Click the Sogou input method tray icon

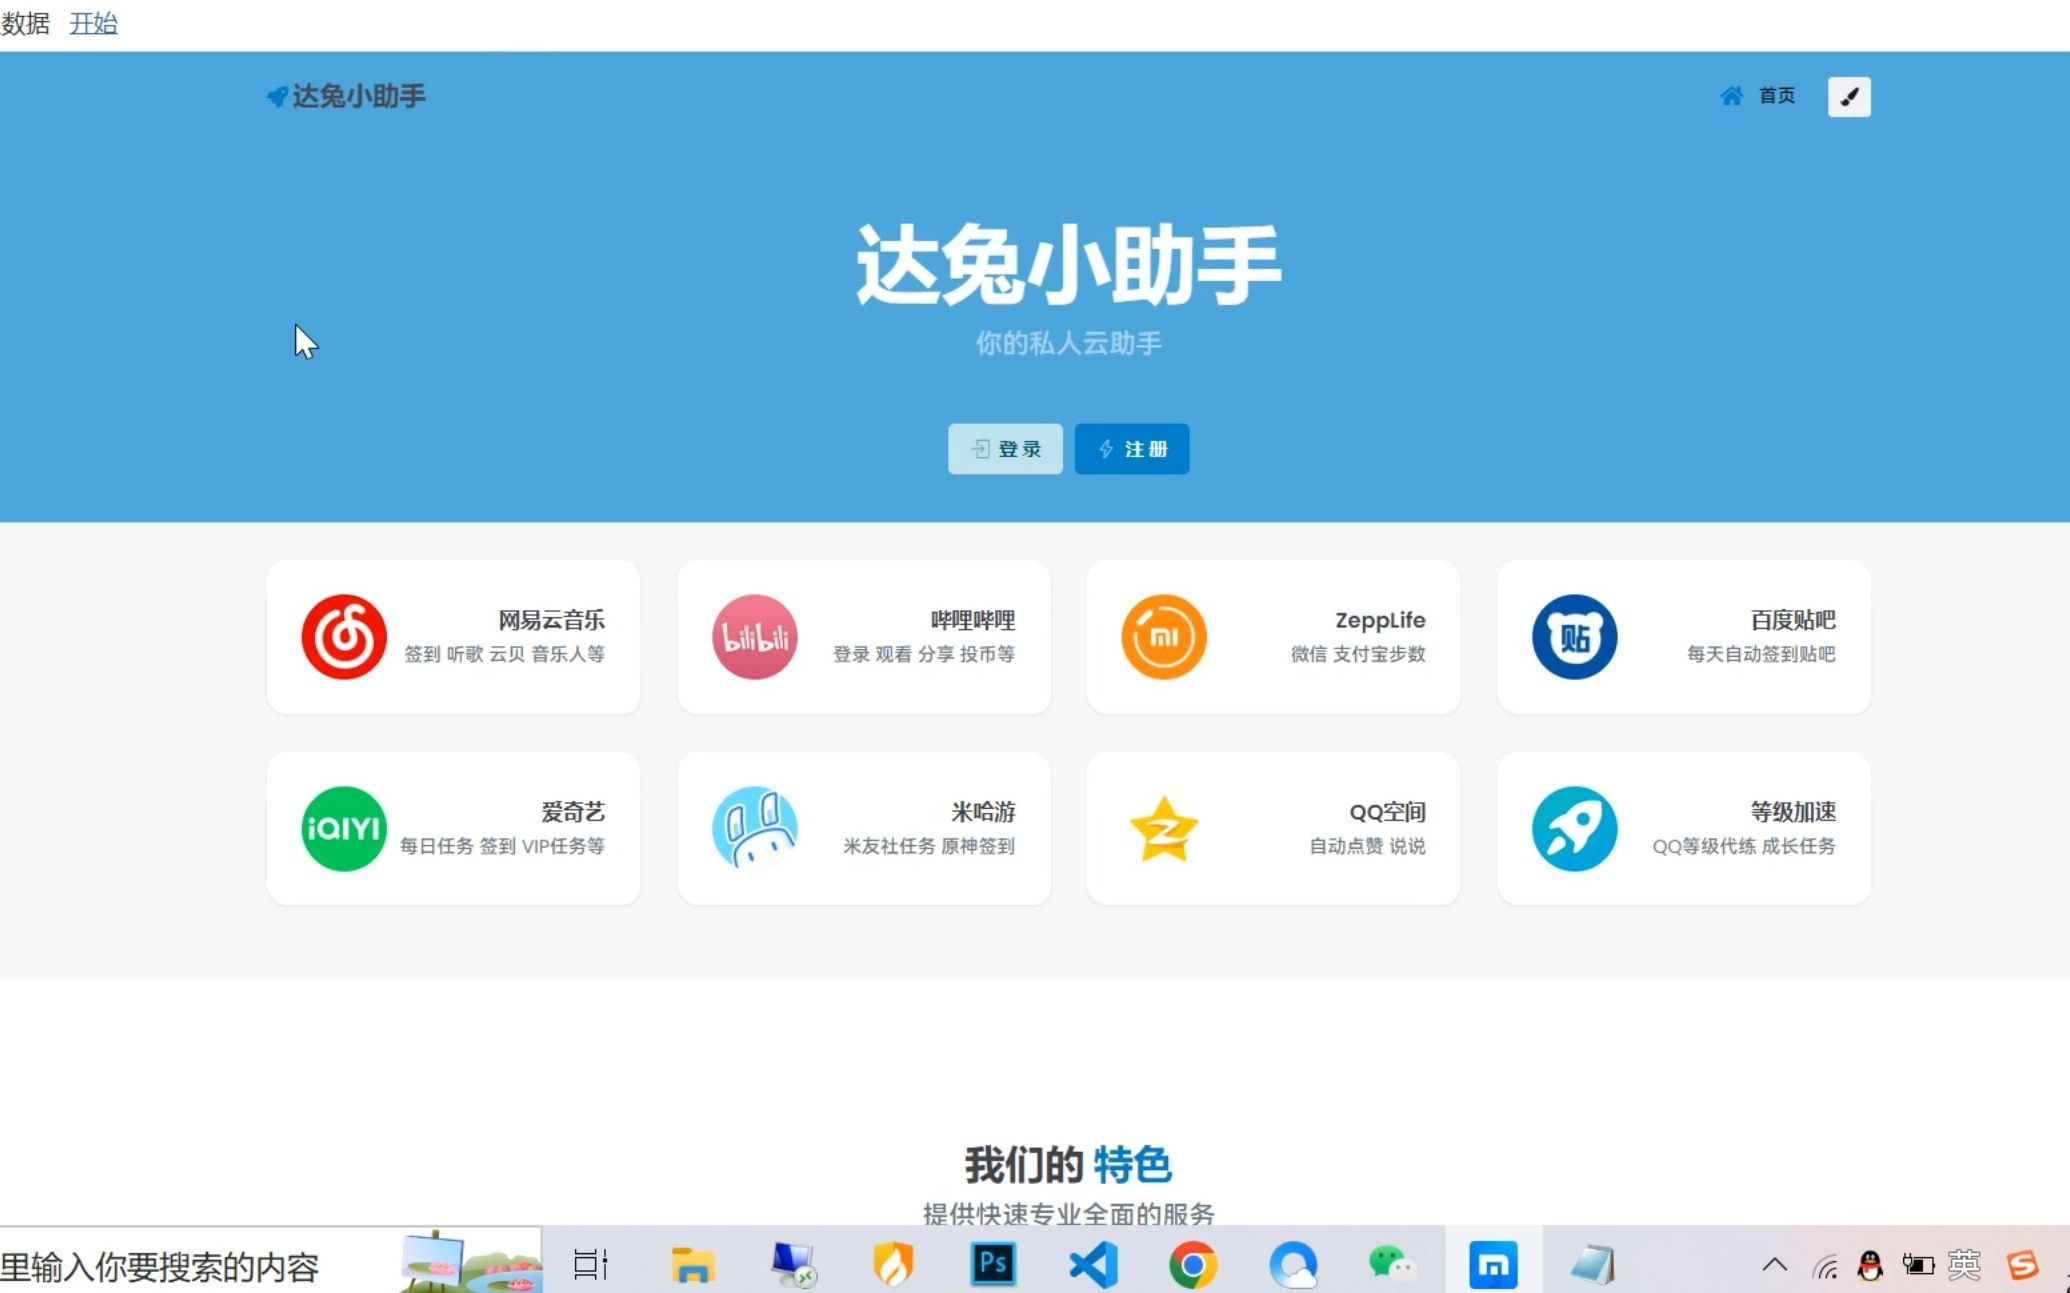[x=2021, y=1266]
